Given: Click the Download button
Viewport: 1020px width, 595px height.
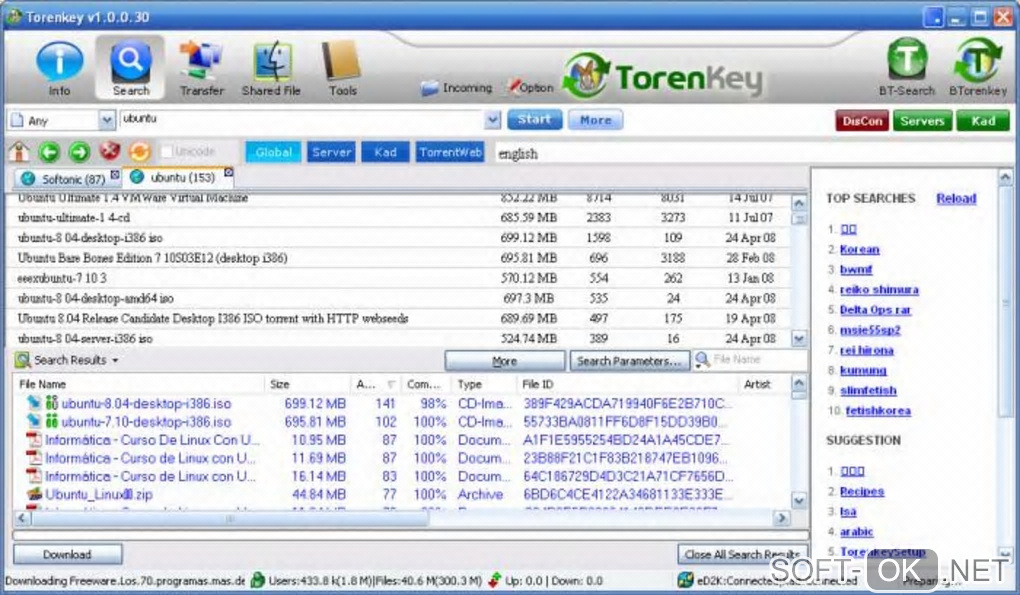Looking at the screenshot, I should coord(67,554).
